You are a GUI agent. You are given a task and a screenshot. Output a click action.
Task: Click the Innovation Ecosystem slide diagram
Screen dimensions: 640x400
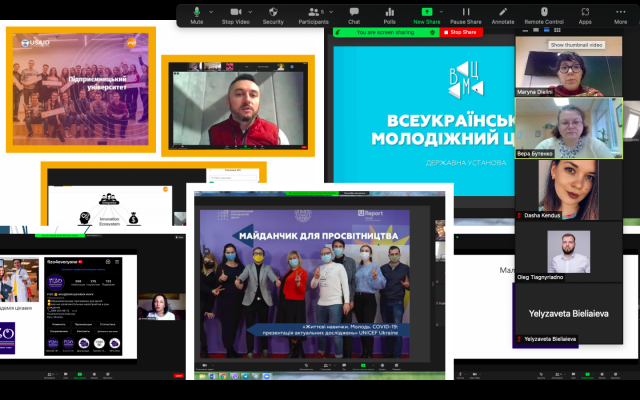coord(109,208)
